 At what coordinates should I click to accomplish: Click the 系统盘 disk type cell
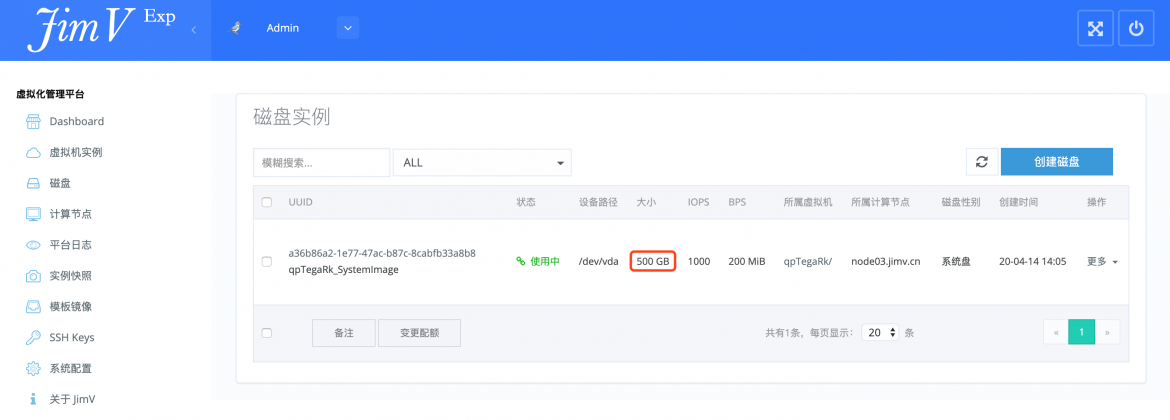956,262
